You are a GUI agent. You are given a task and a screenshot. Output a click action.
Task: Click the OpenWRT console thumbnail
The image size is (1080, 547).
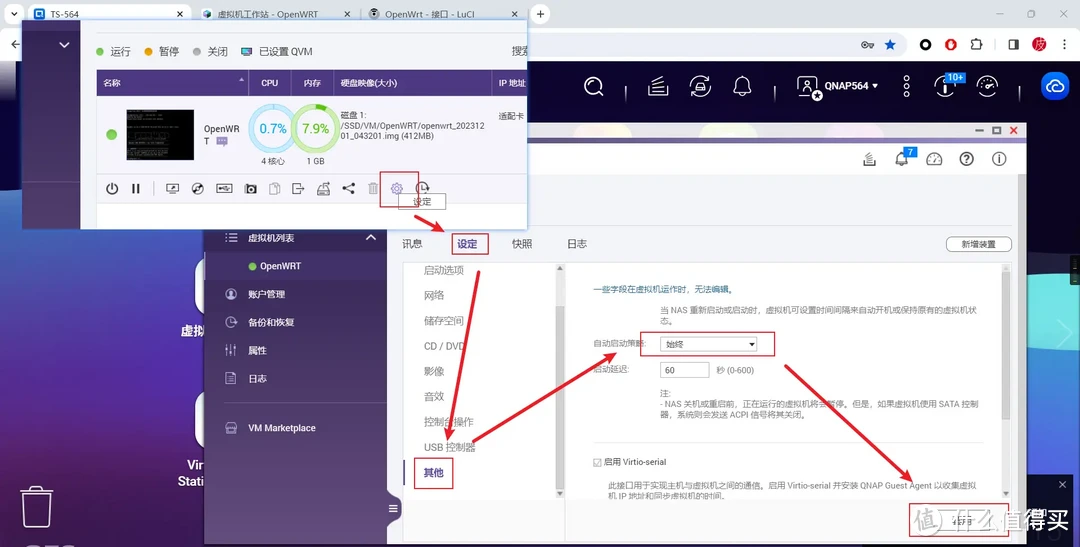160,134
